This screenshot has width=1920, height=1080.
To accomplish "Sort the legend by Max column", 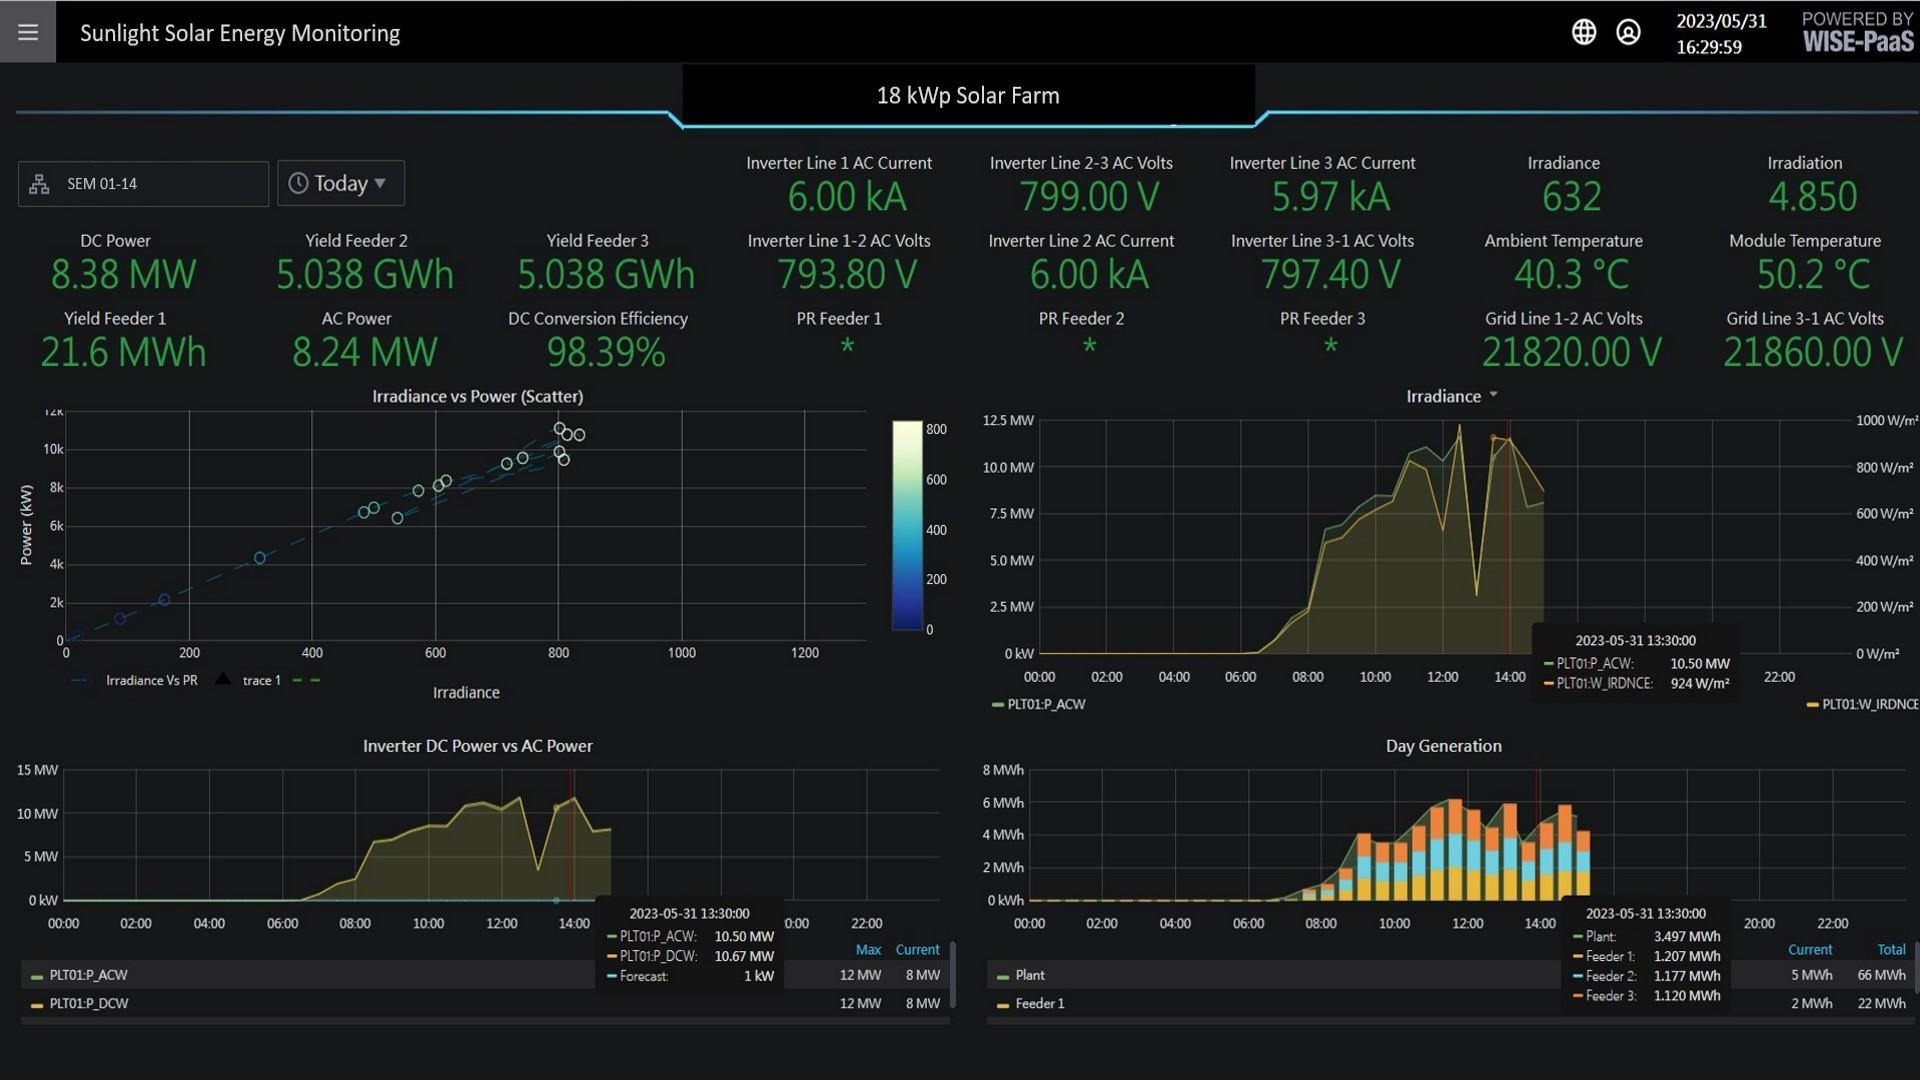I will click(x=868, y=949).
